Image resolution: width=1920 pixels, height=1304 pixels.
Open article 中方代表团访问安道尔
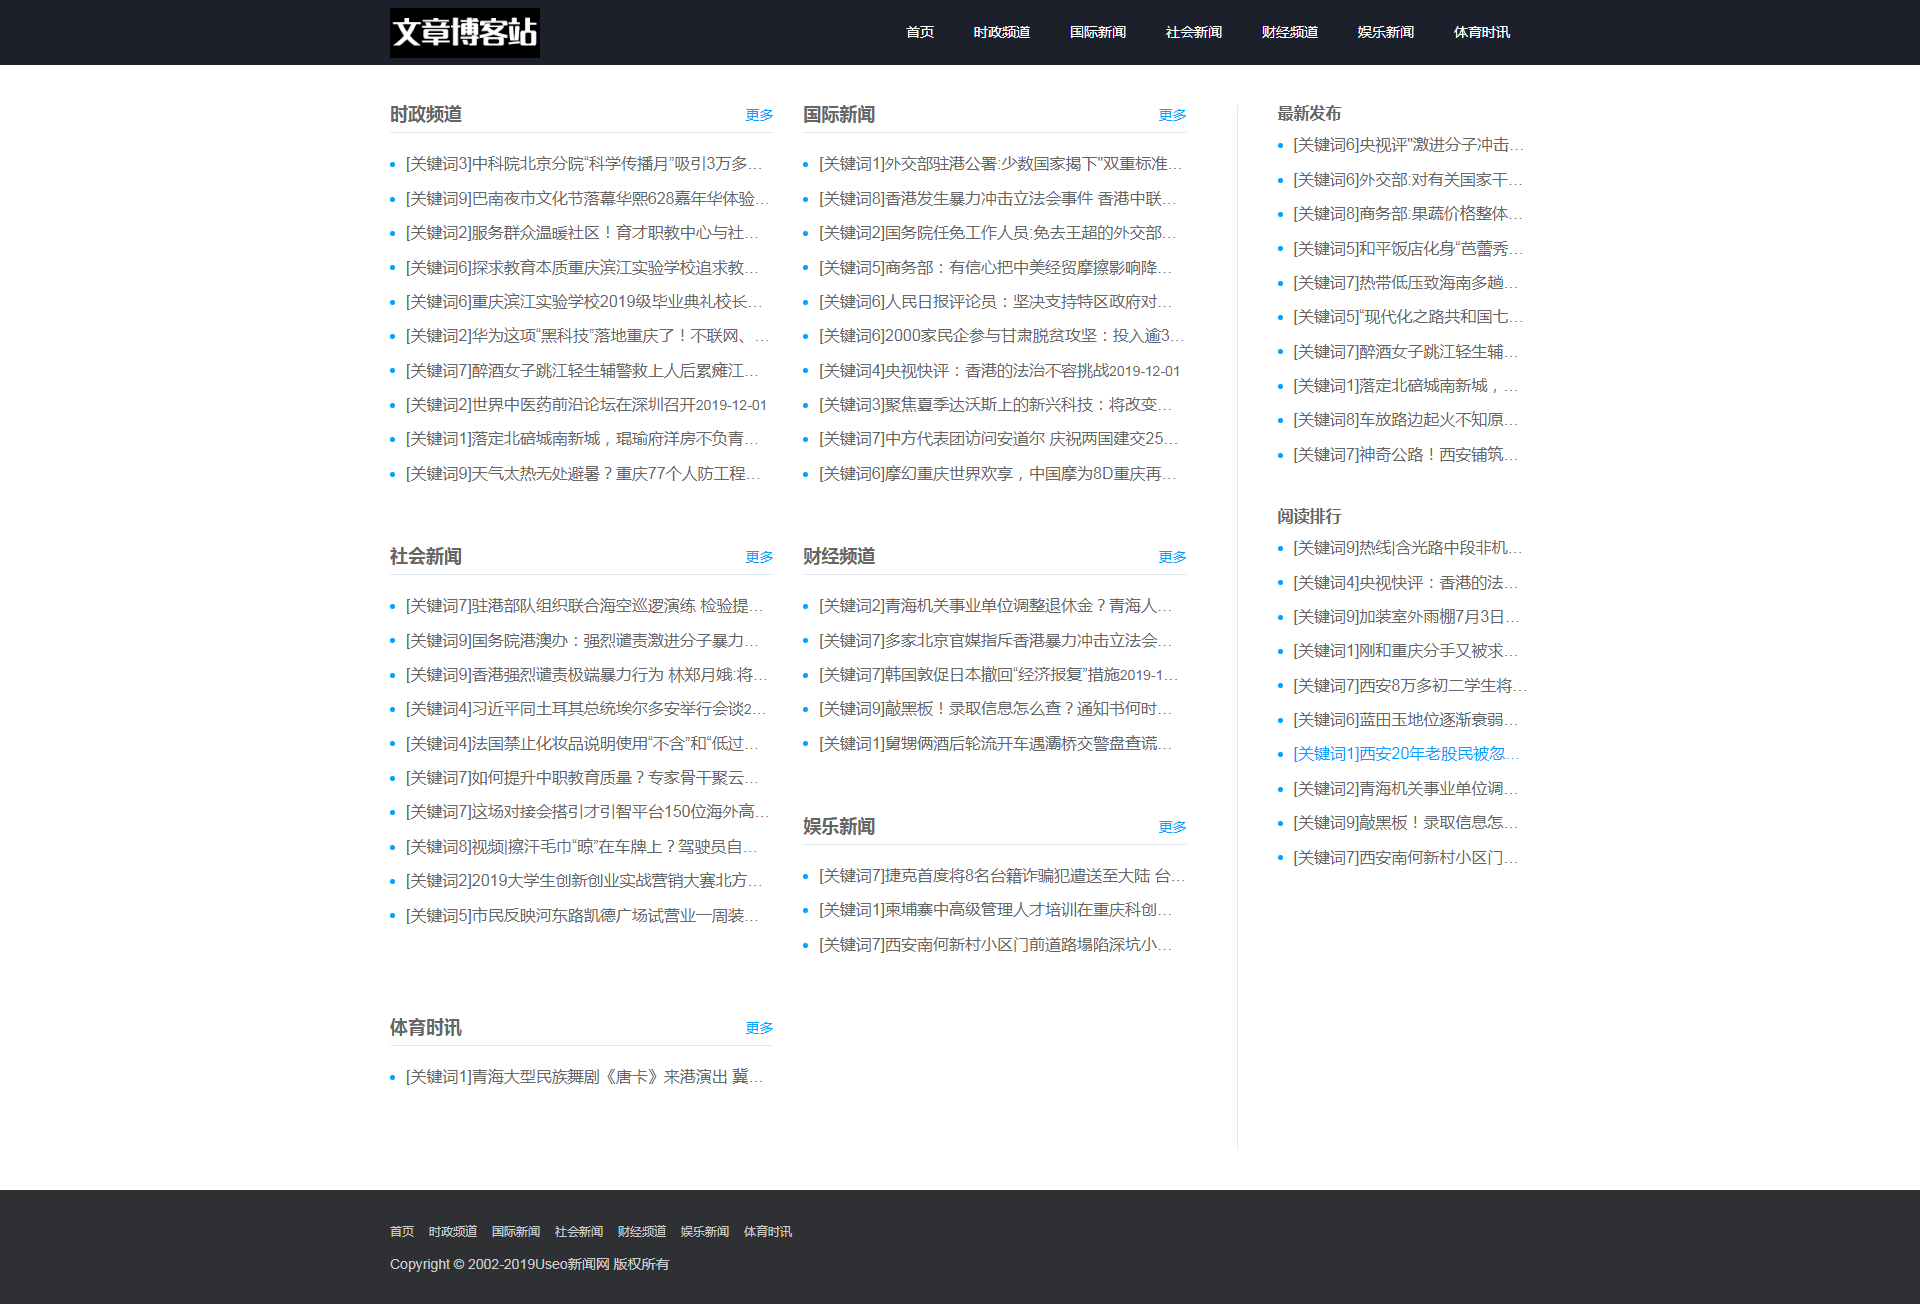[x=999, y=439]
